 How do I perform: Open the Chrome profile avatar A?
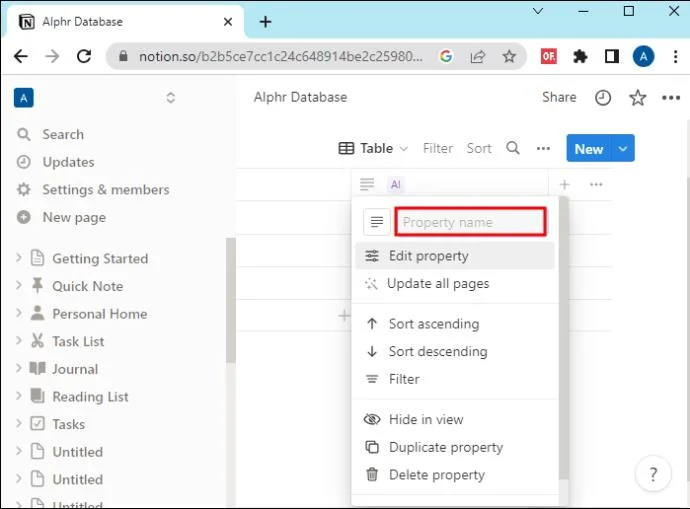tap(643, 56)
